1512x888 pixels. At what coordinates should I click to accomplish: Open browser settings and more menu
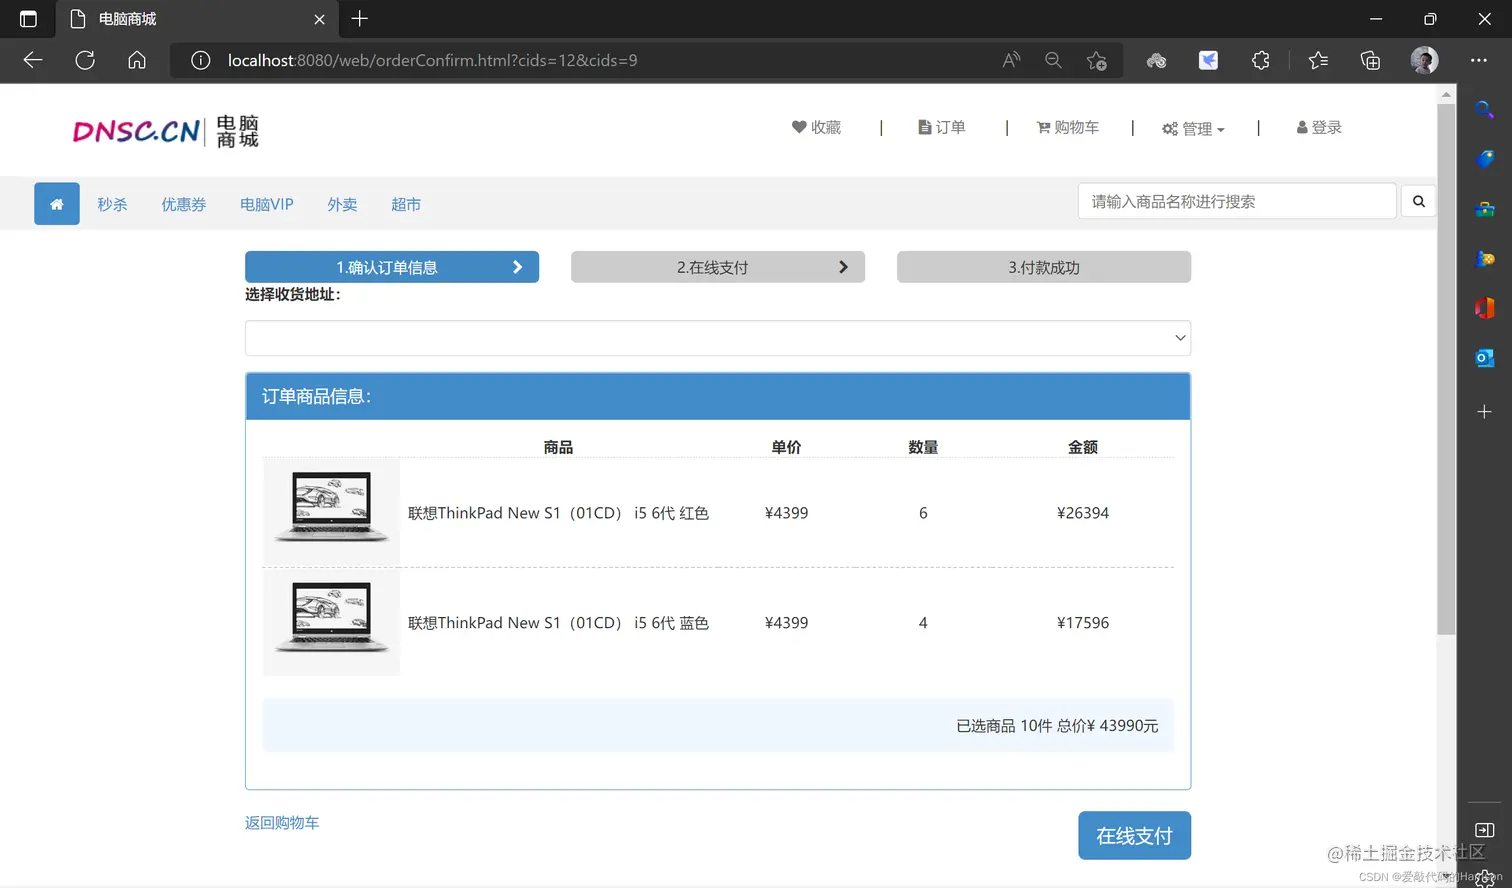click(1478, 60)
